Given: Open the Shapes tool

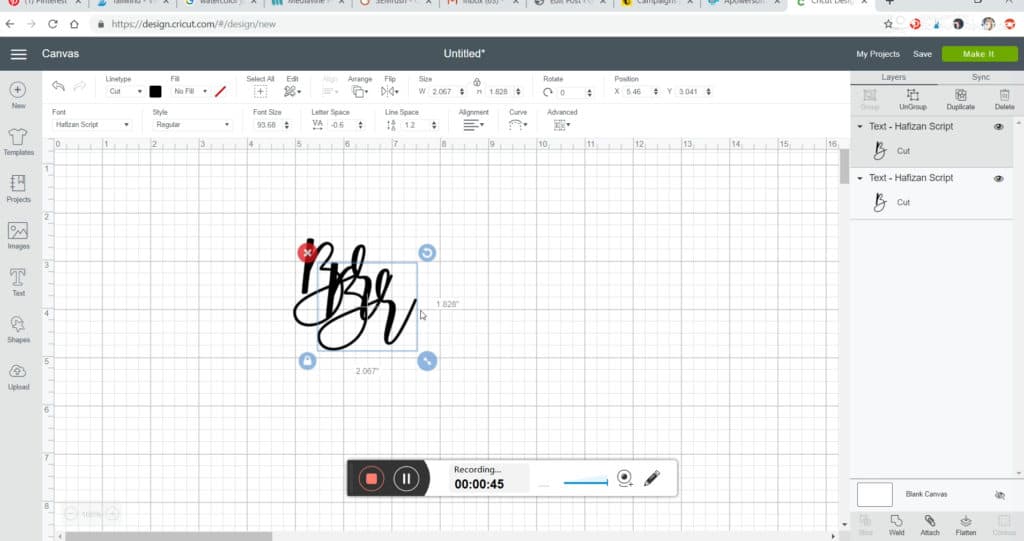Looking at the screenshot, I should [x=18, y=326].
